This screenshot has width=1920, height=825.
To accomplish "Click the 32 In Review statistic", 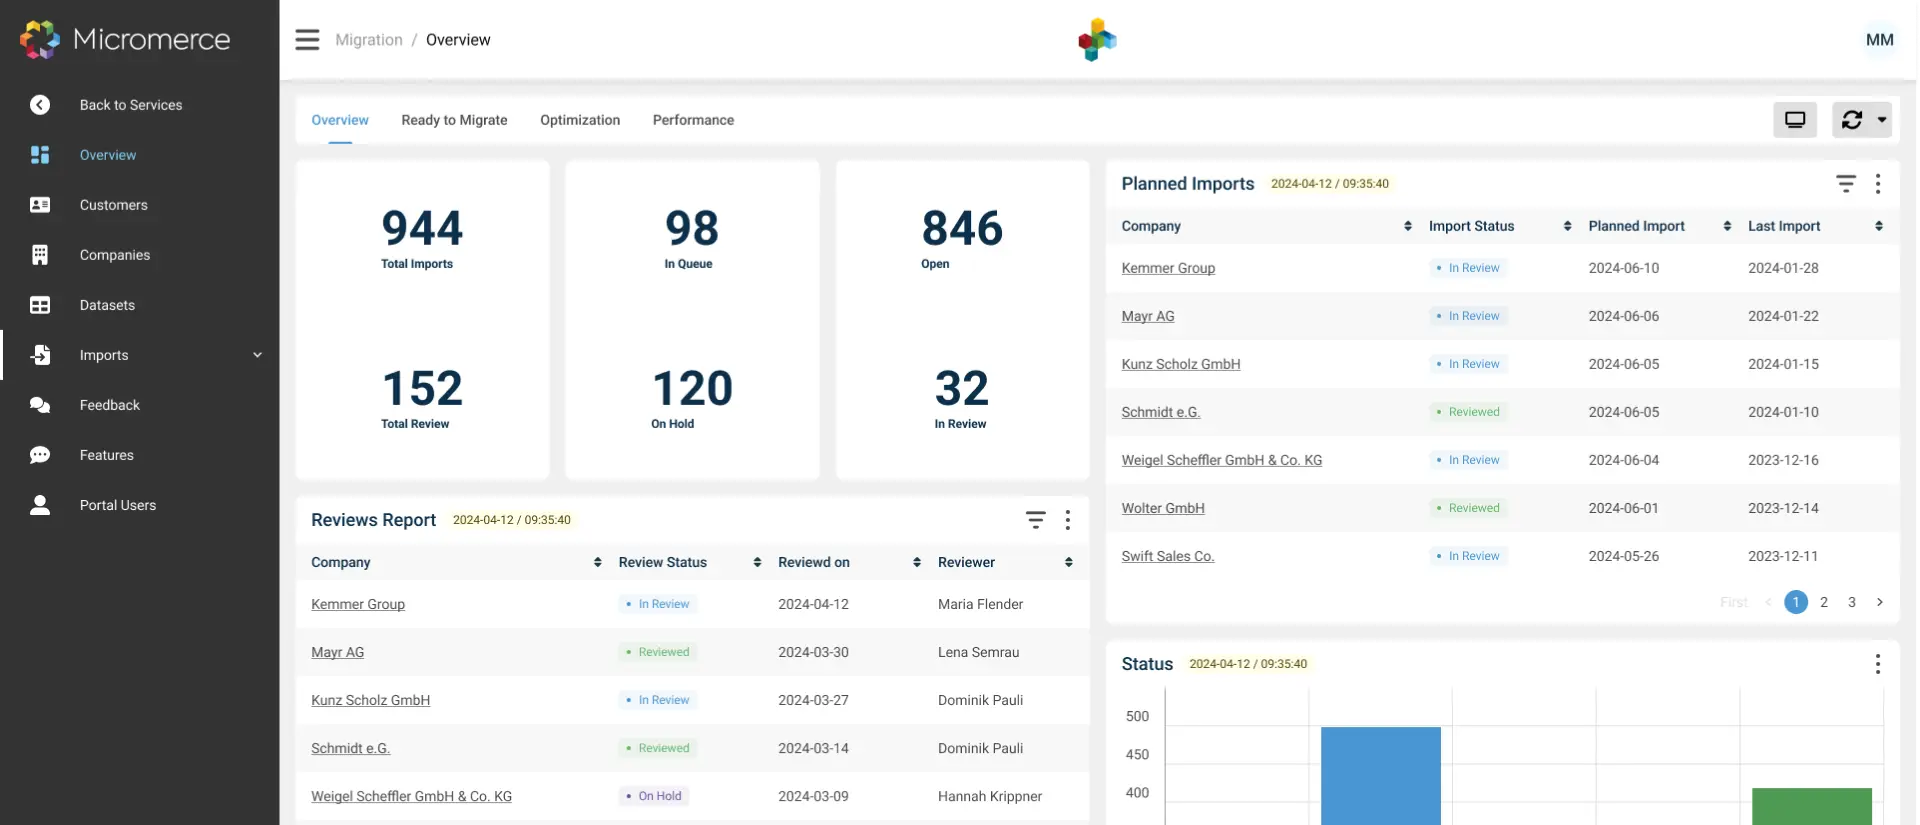I will (961, 398).
